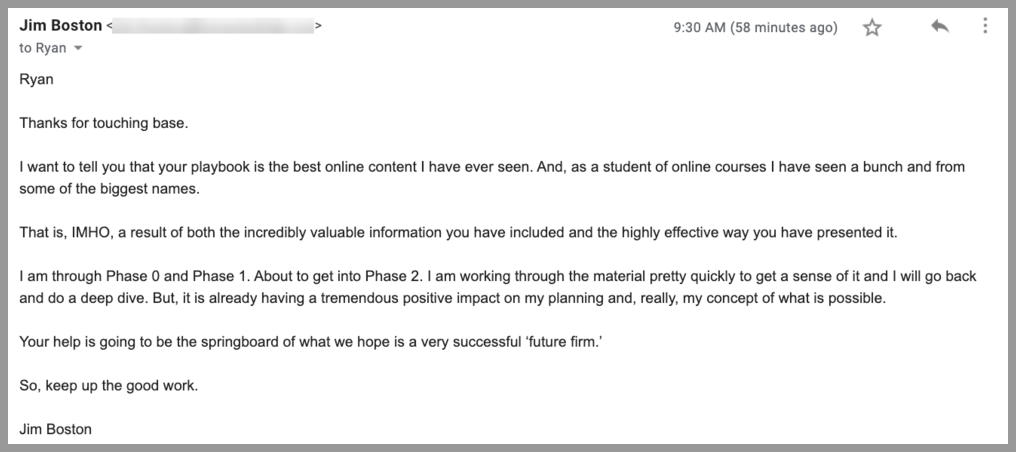Click 'Phase 0' in the message body

[x=134, y=277]
